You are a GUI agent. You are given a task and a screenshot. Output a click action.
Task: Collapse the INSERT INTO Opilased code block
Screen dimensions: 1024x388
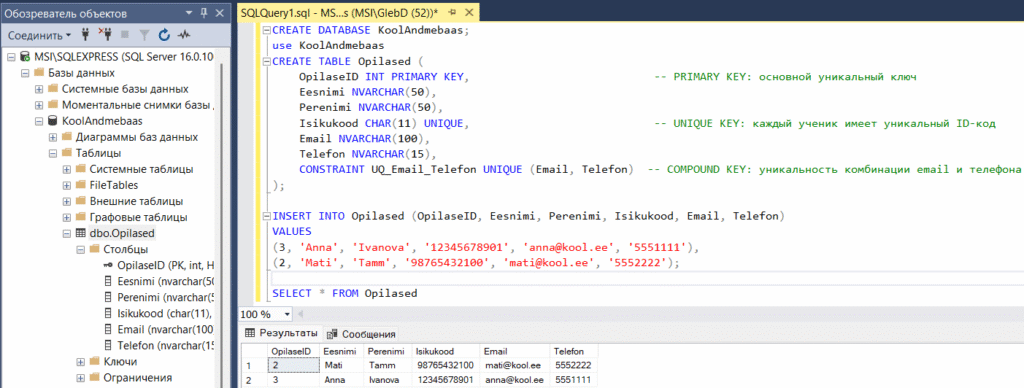pos(266,216)
